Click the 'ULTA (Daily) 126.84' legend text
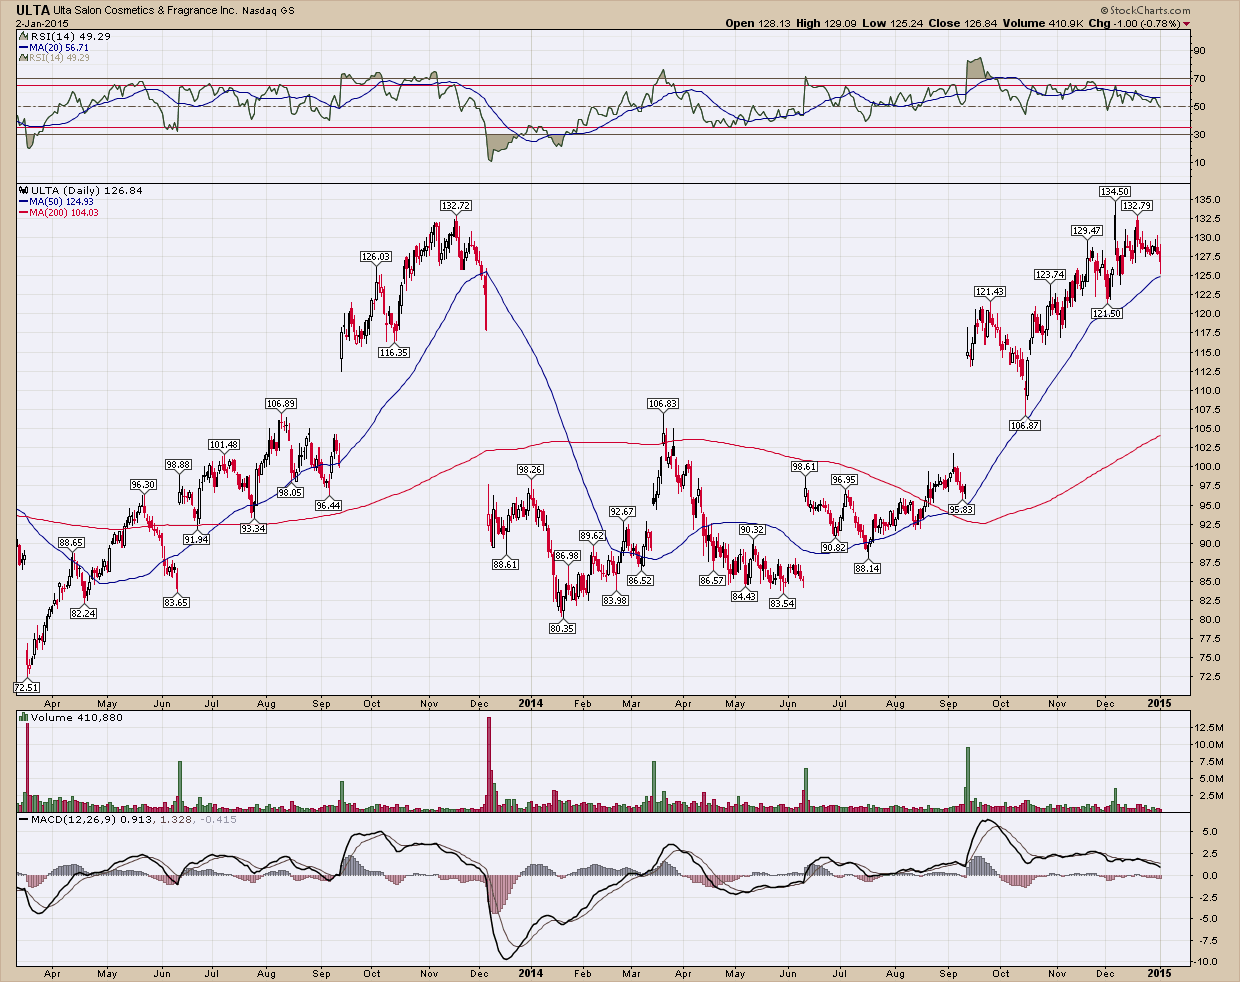1240x982 pixels. coord(87,190)
